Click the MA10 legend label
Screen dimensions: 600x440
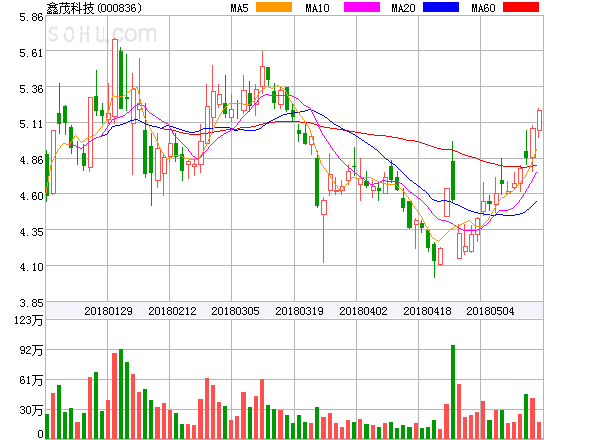[317, 8]
